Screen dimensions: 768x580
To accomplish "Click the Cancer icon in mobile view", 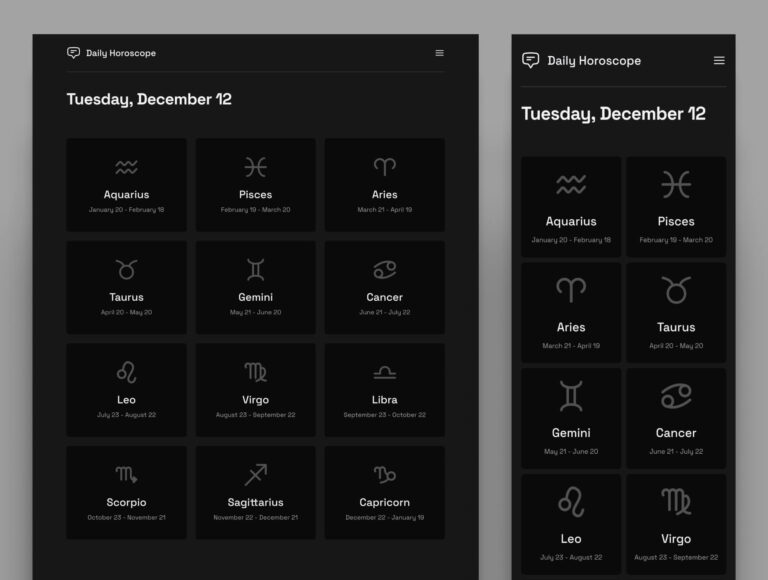I will coord(676,396).
